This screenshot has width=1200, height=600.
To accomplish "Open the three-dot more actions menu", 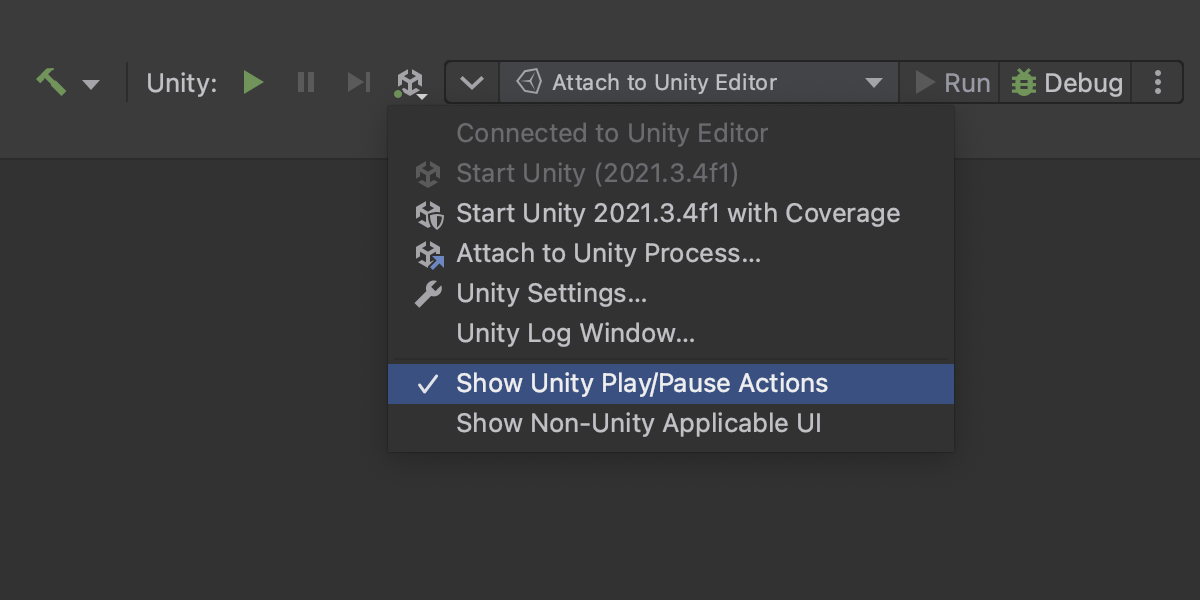I will coord(1158,83).
